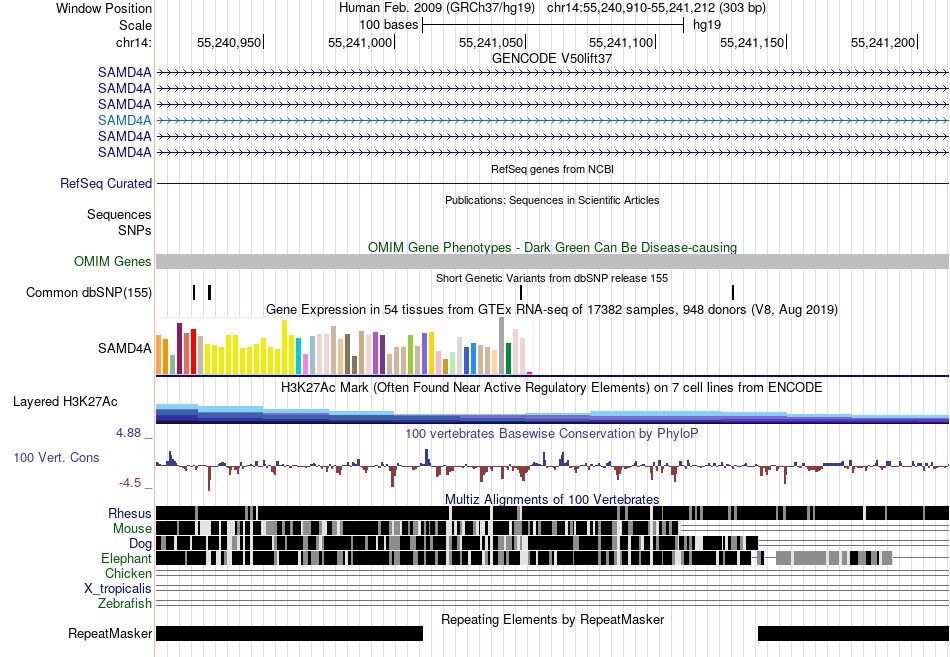
Task: Select the 55,241,200 ruler coordinate
Action: tap(883, 42)
